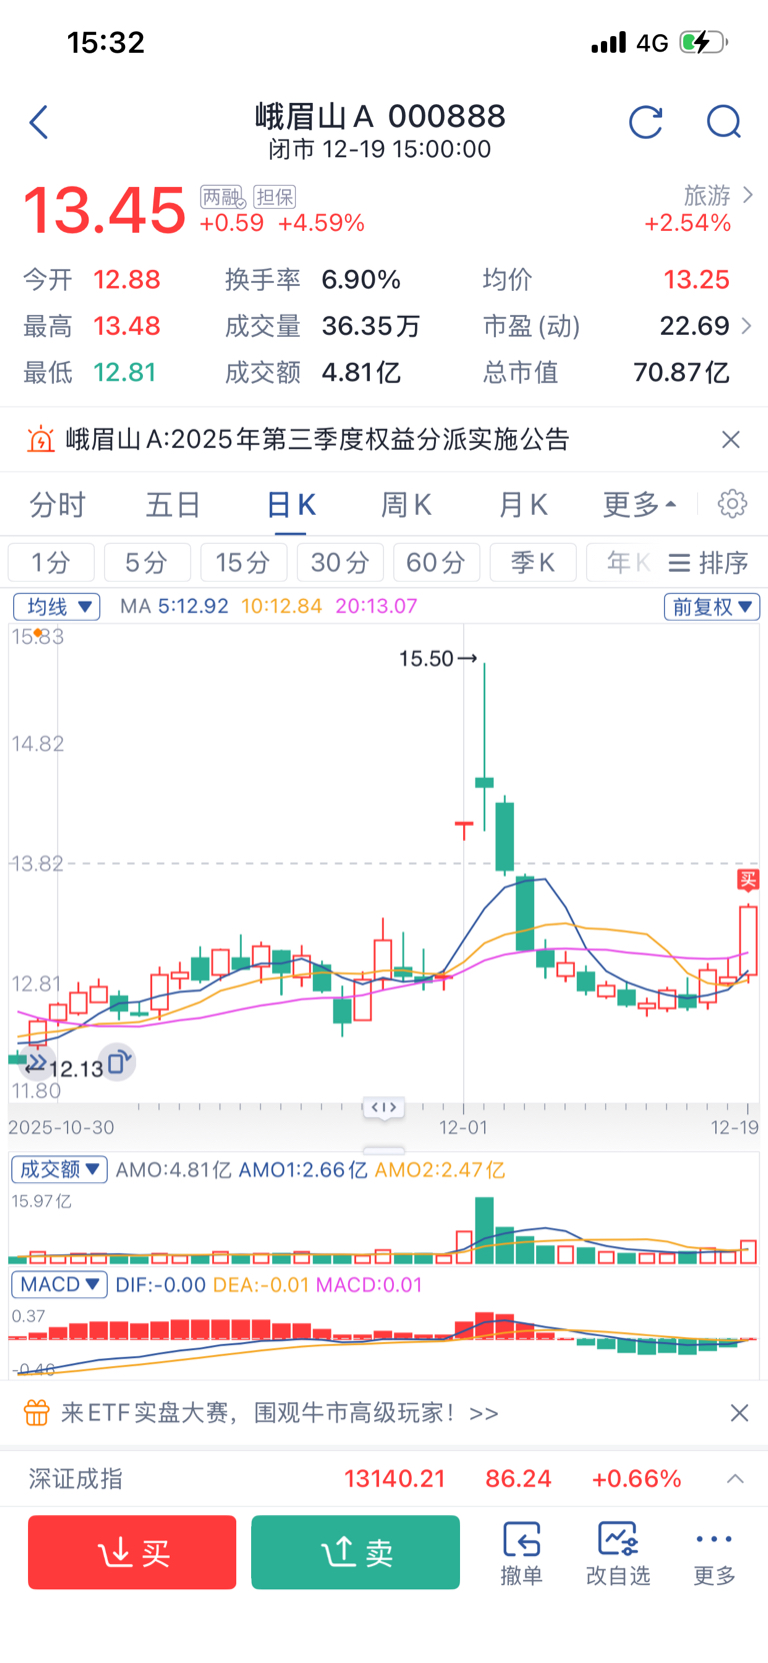Open the 前复权 adjustment dropdown

711,607
